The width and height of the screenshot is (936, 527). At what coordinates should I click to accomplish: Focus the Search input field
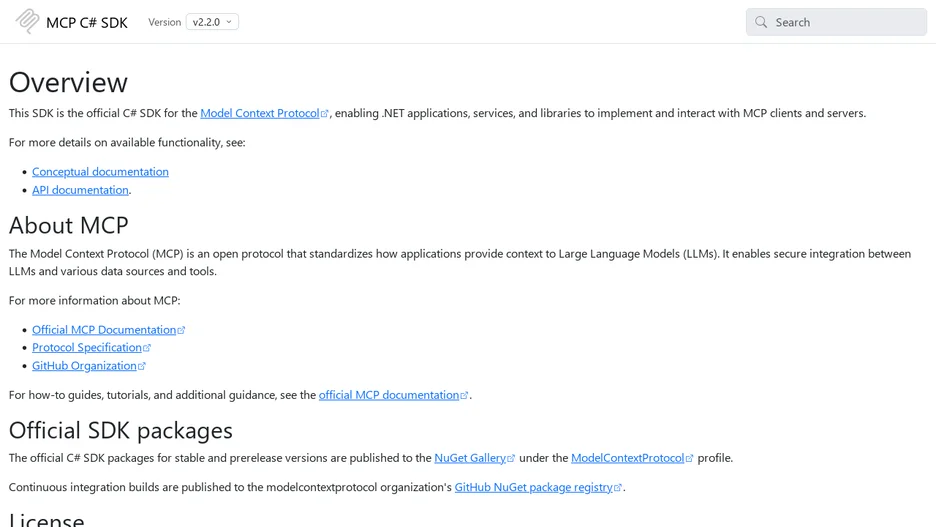pyautogui.click(x=836, y=22)
